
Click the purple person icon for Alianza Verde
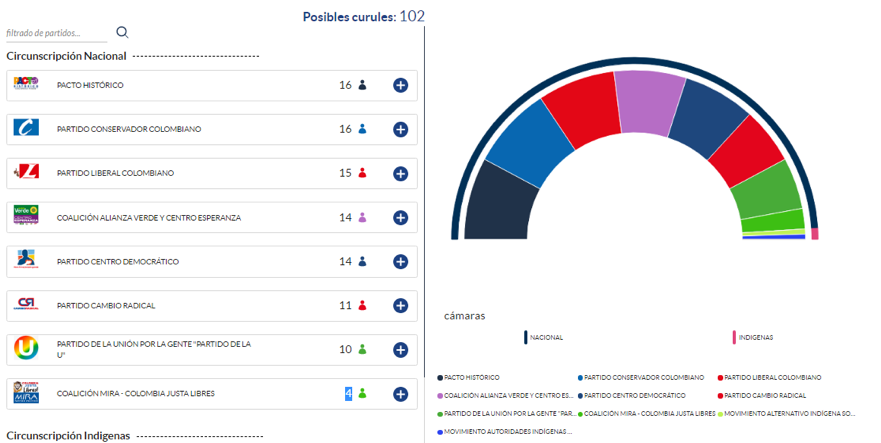coord(362,217)
